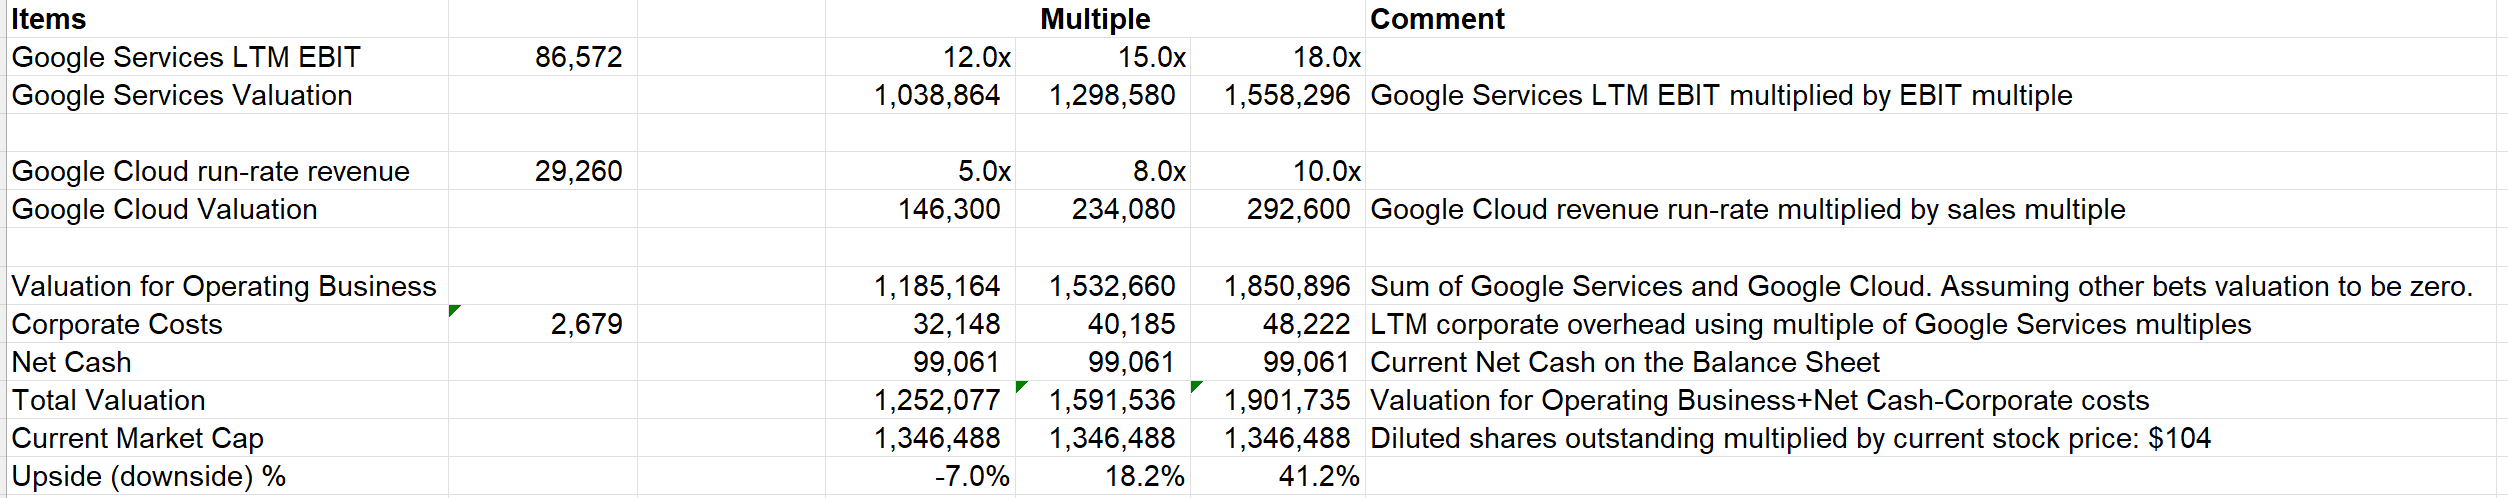Click the 'Google Services LTM EBIT multiplied' comment
The width and height of the screenshot is (2508, 498).
click(1721, 95)
